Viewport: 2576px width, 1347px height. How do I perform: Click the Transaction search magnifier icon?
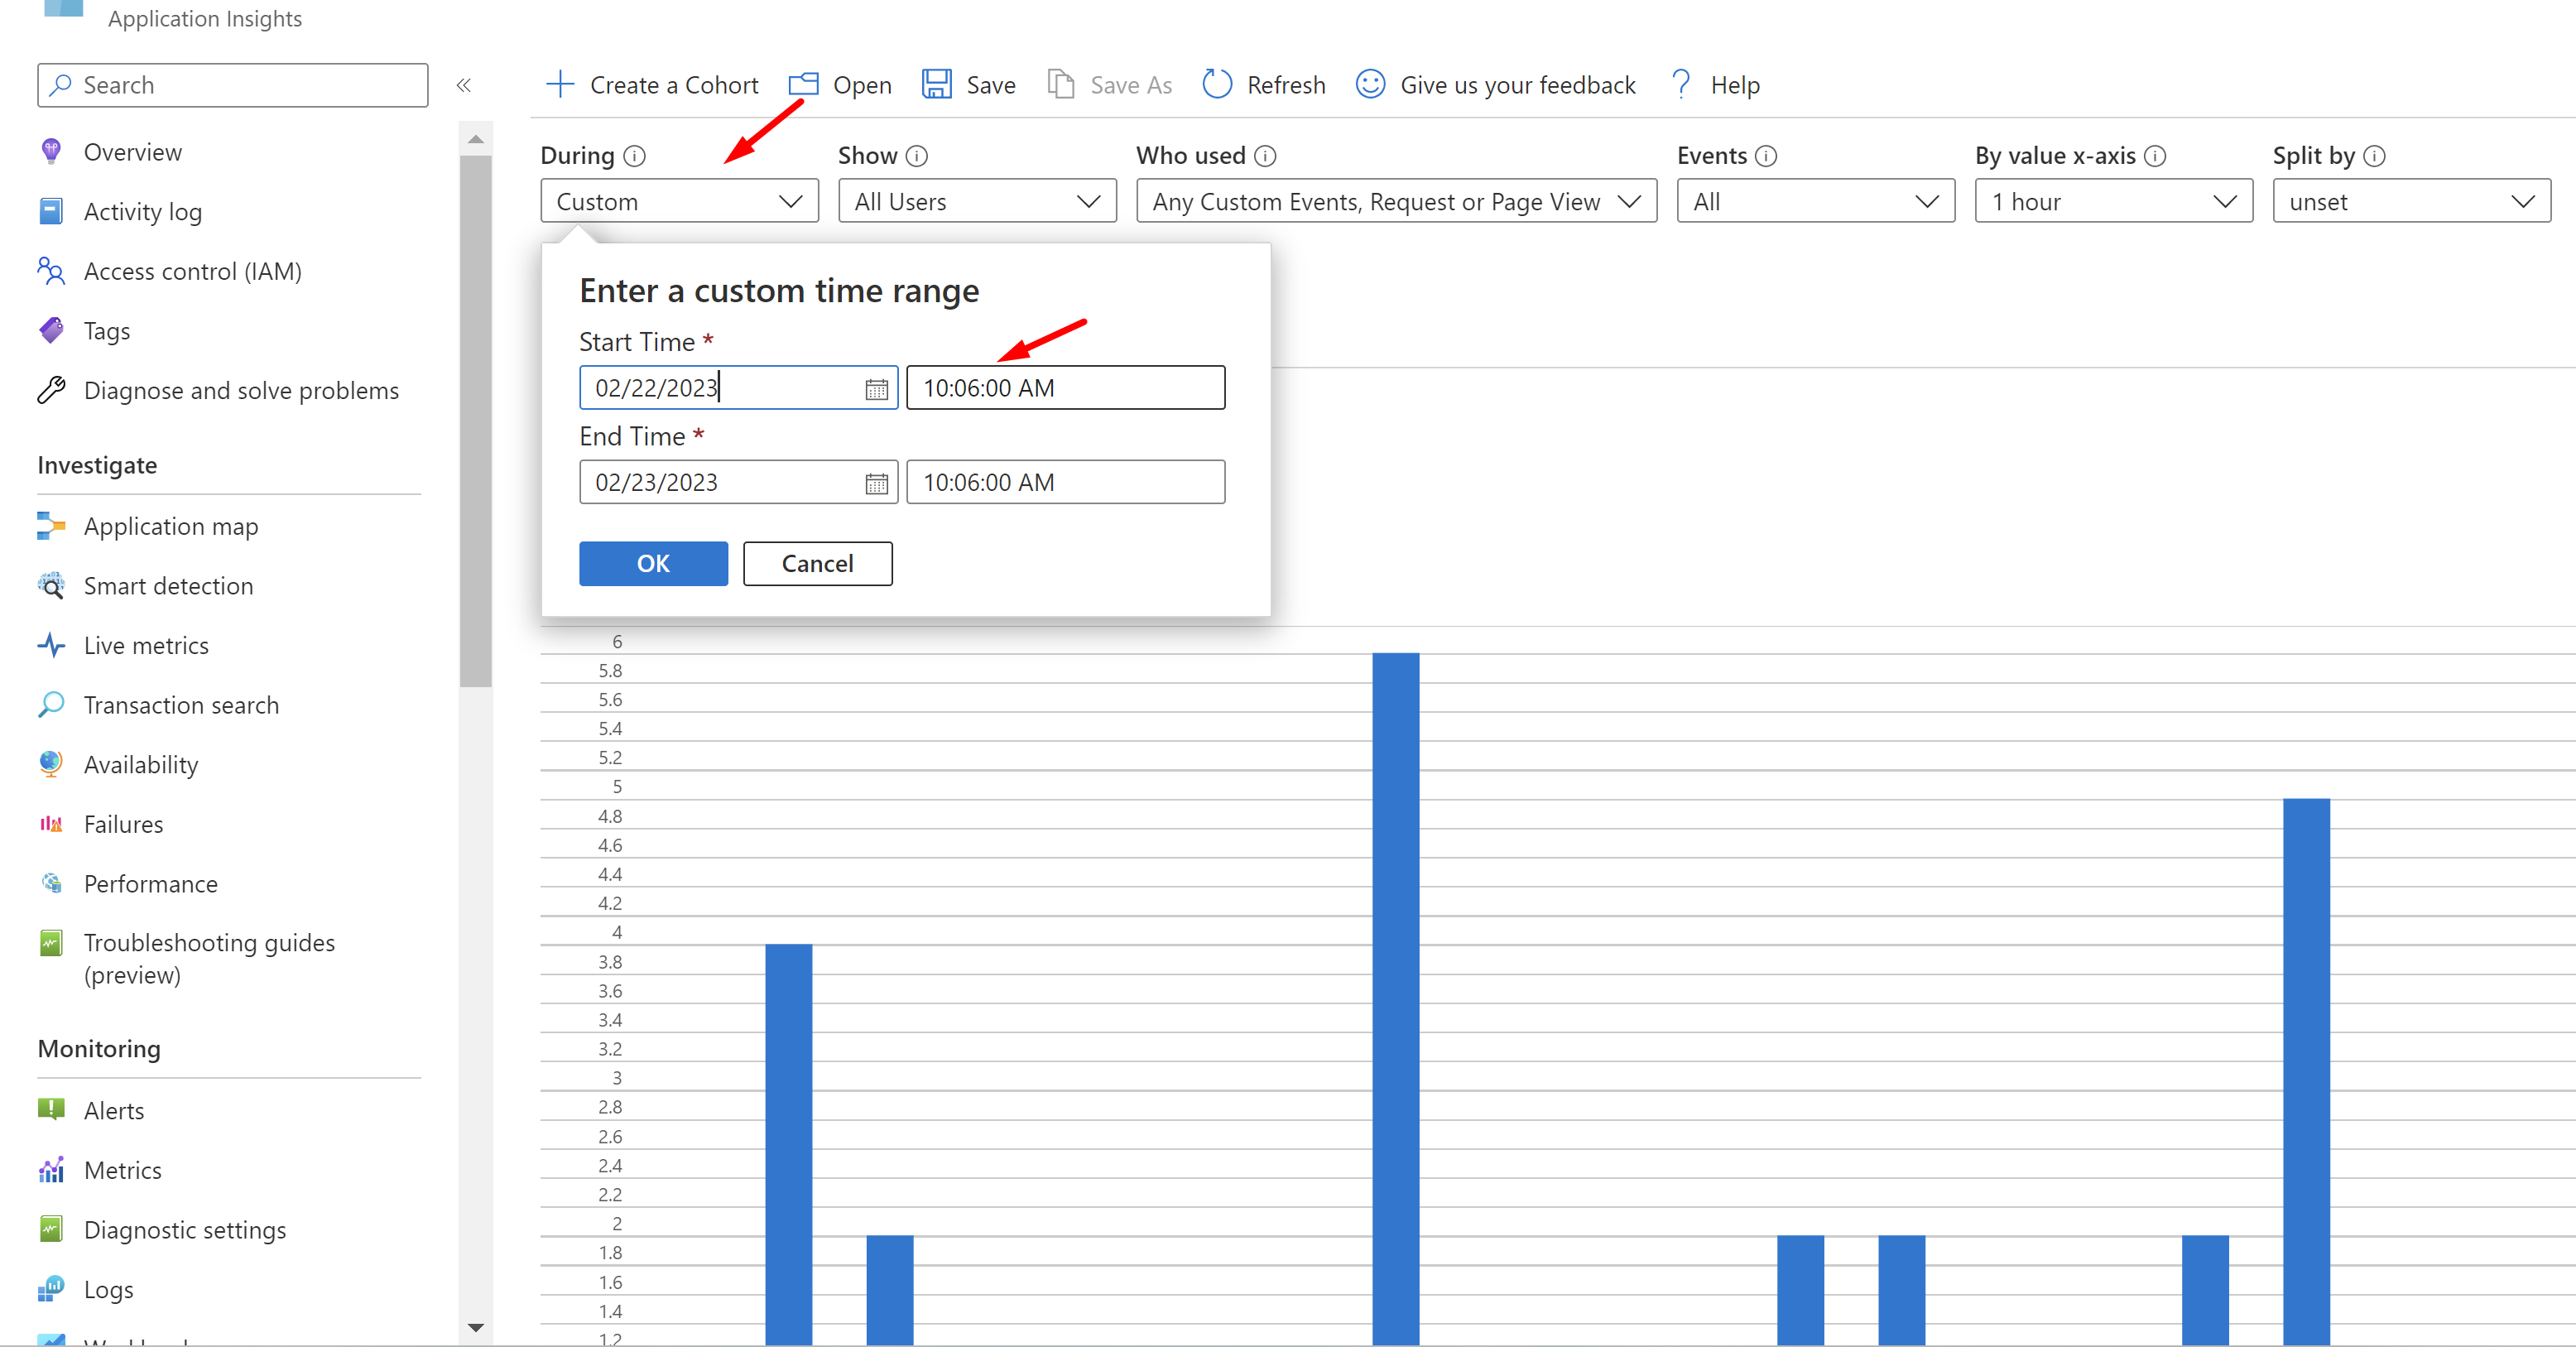(51, 704)
